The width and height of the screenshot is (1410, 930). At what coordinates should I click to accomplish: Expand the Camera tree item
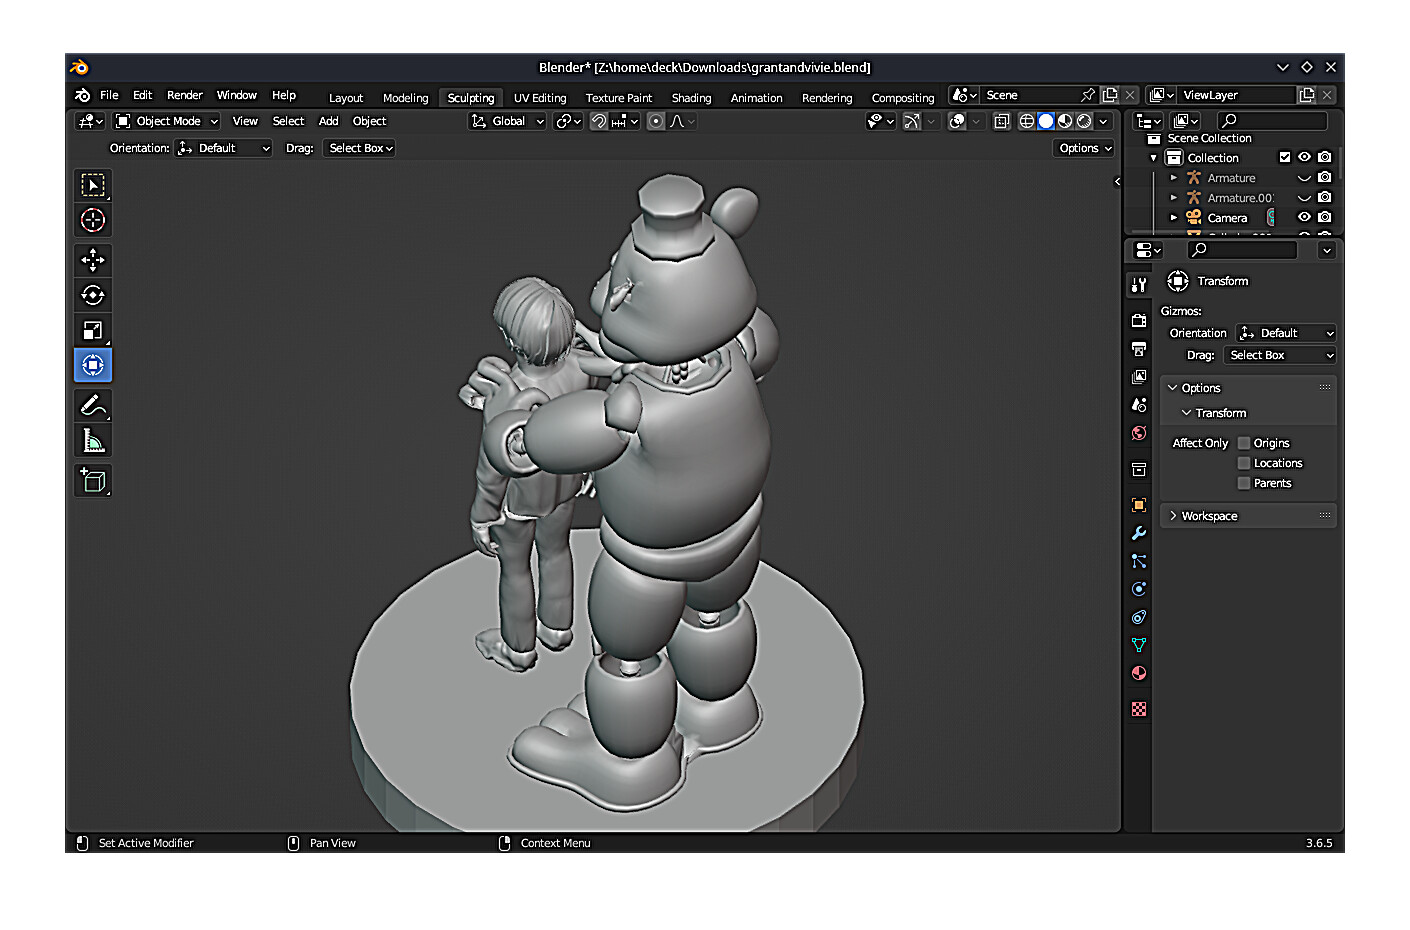point(1174,217)
